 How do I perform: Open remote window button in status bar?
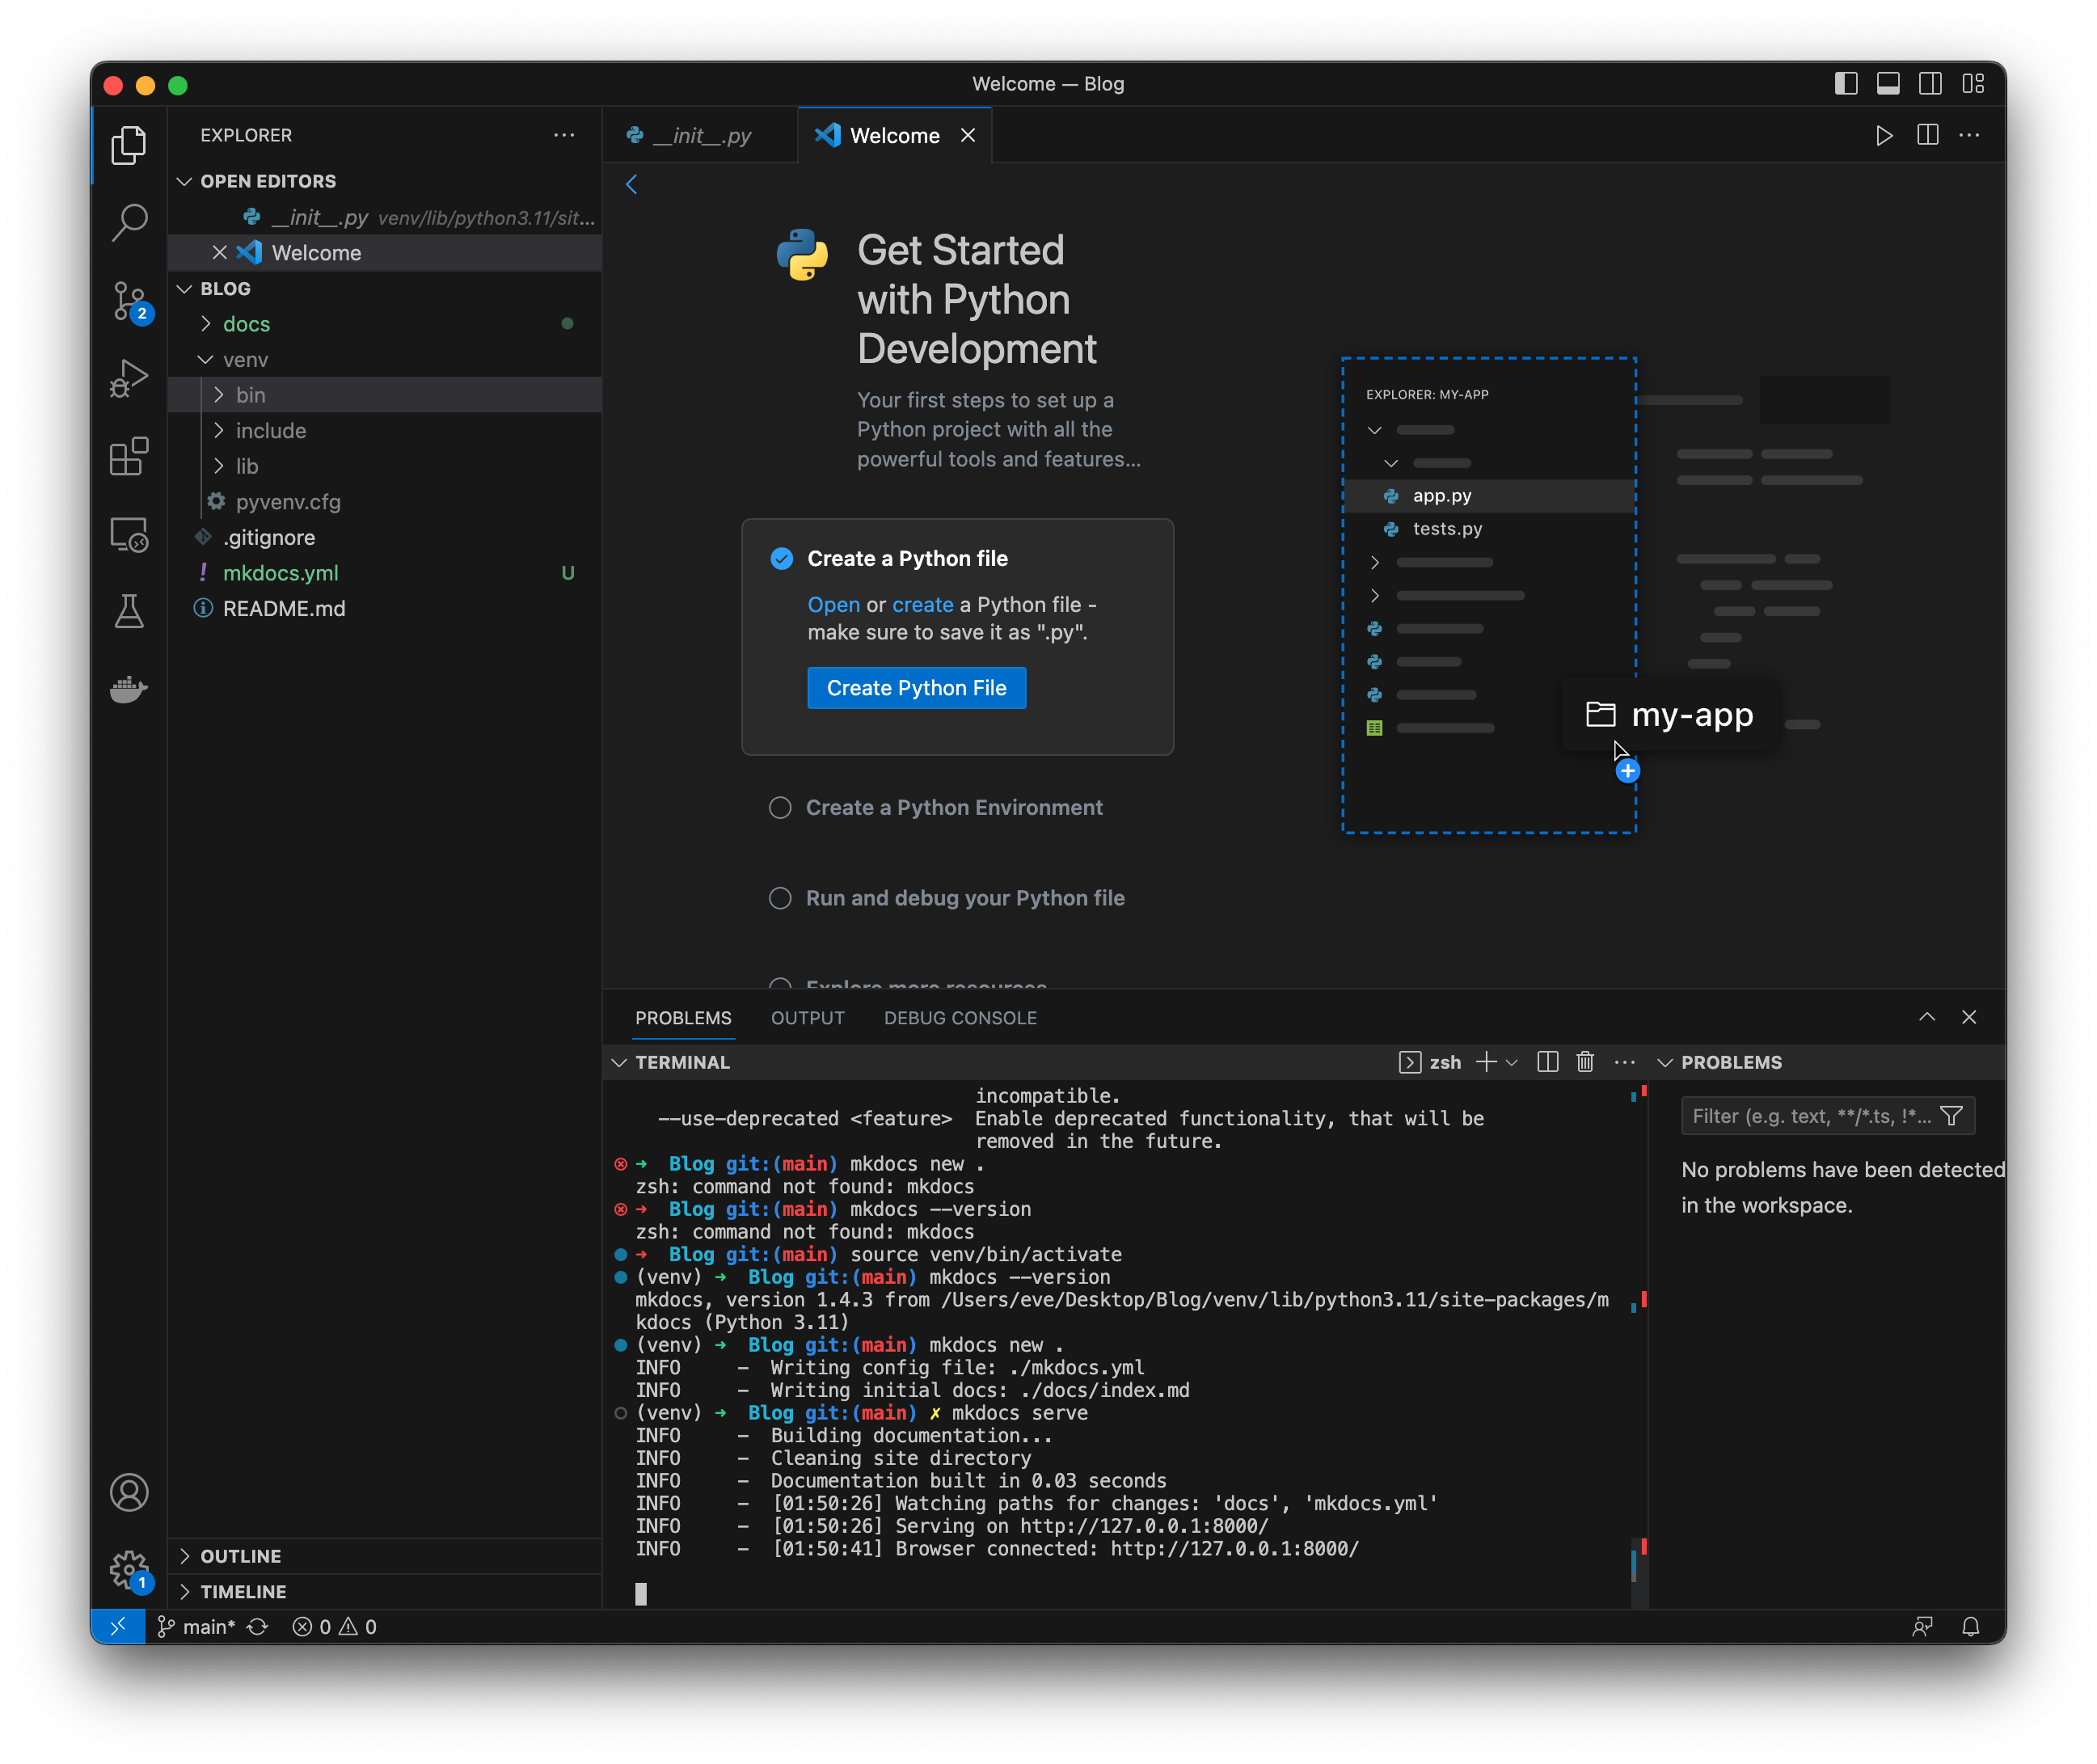[x=118, y=1627]
